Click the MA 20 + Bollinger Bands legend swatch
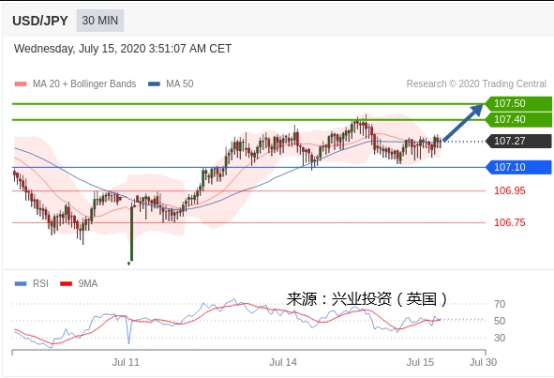The height and width of the screenshot is (378, 554). 20,84
